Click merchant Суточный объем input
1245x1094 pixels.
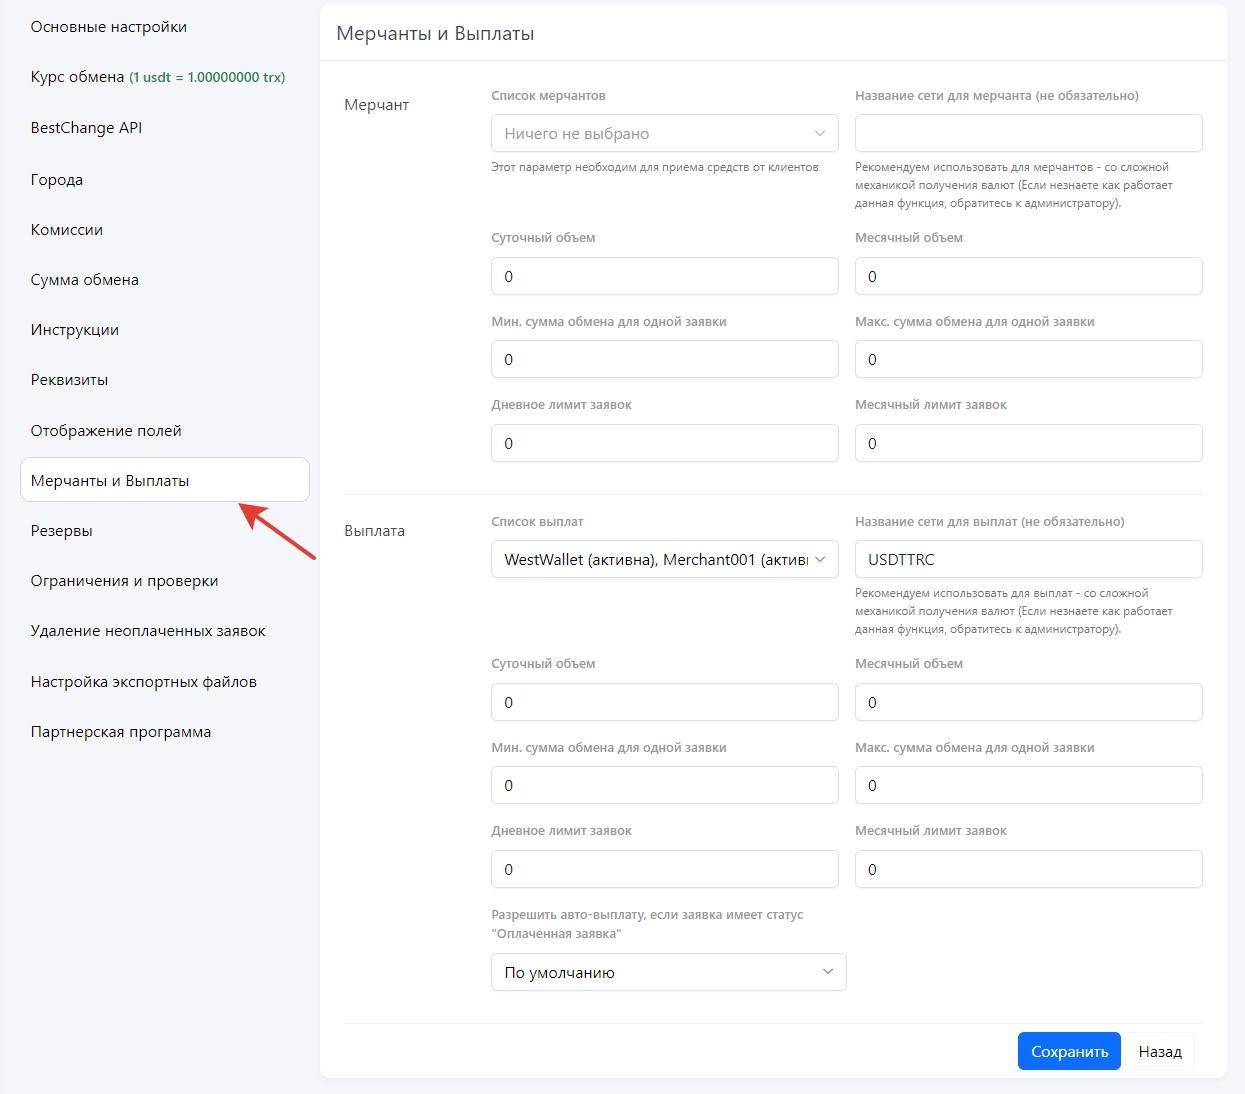(664, 276)
